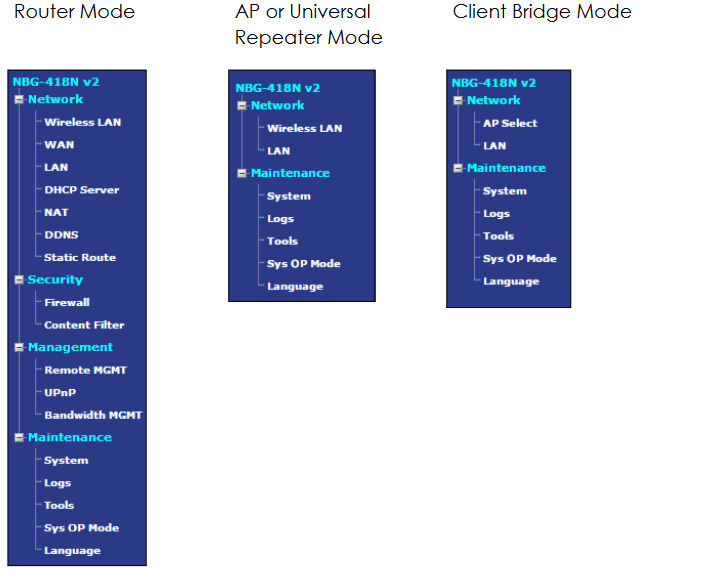Open Firewall under Security in Router menu

[67, 302]
